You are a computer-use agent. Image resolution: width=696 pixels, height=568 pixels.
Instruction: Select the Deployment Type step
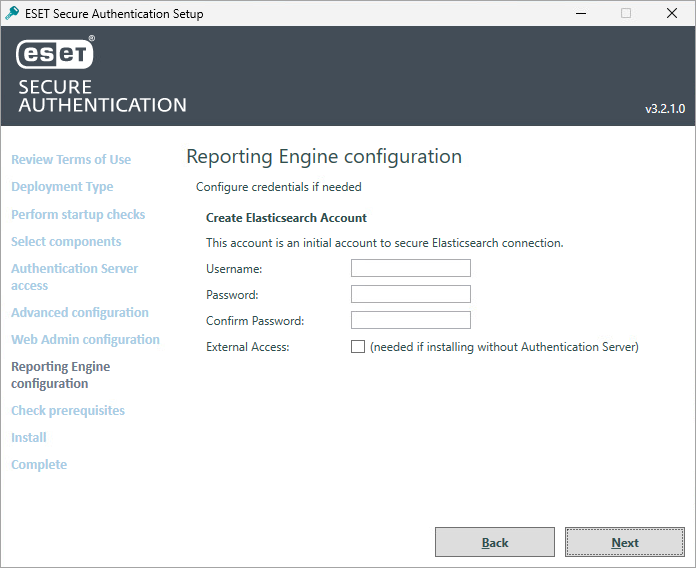62,186
